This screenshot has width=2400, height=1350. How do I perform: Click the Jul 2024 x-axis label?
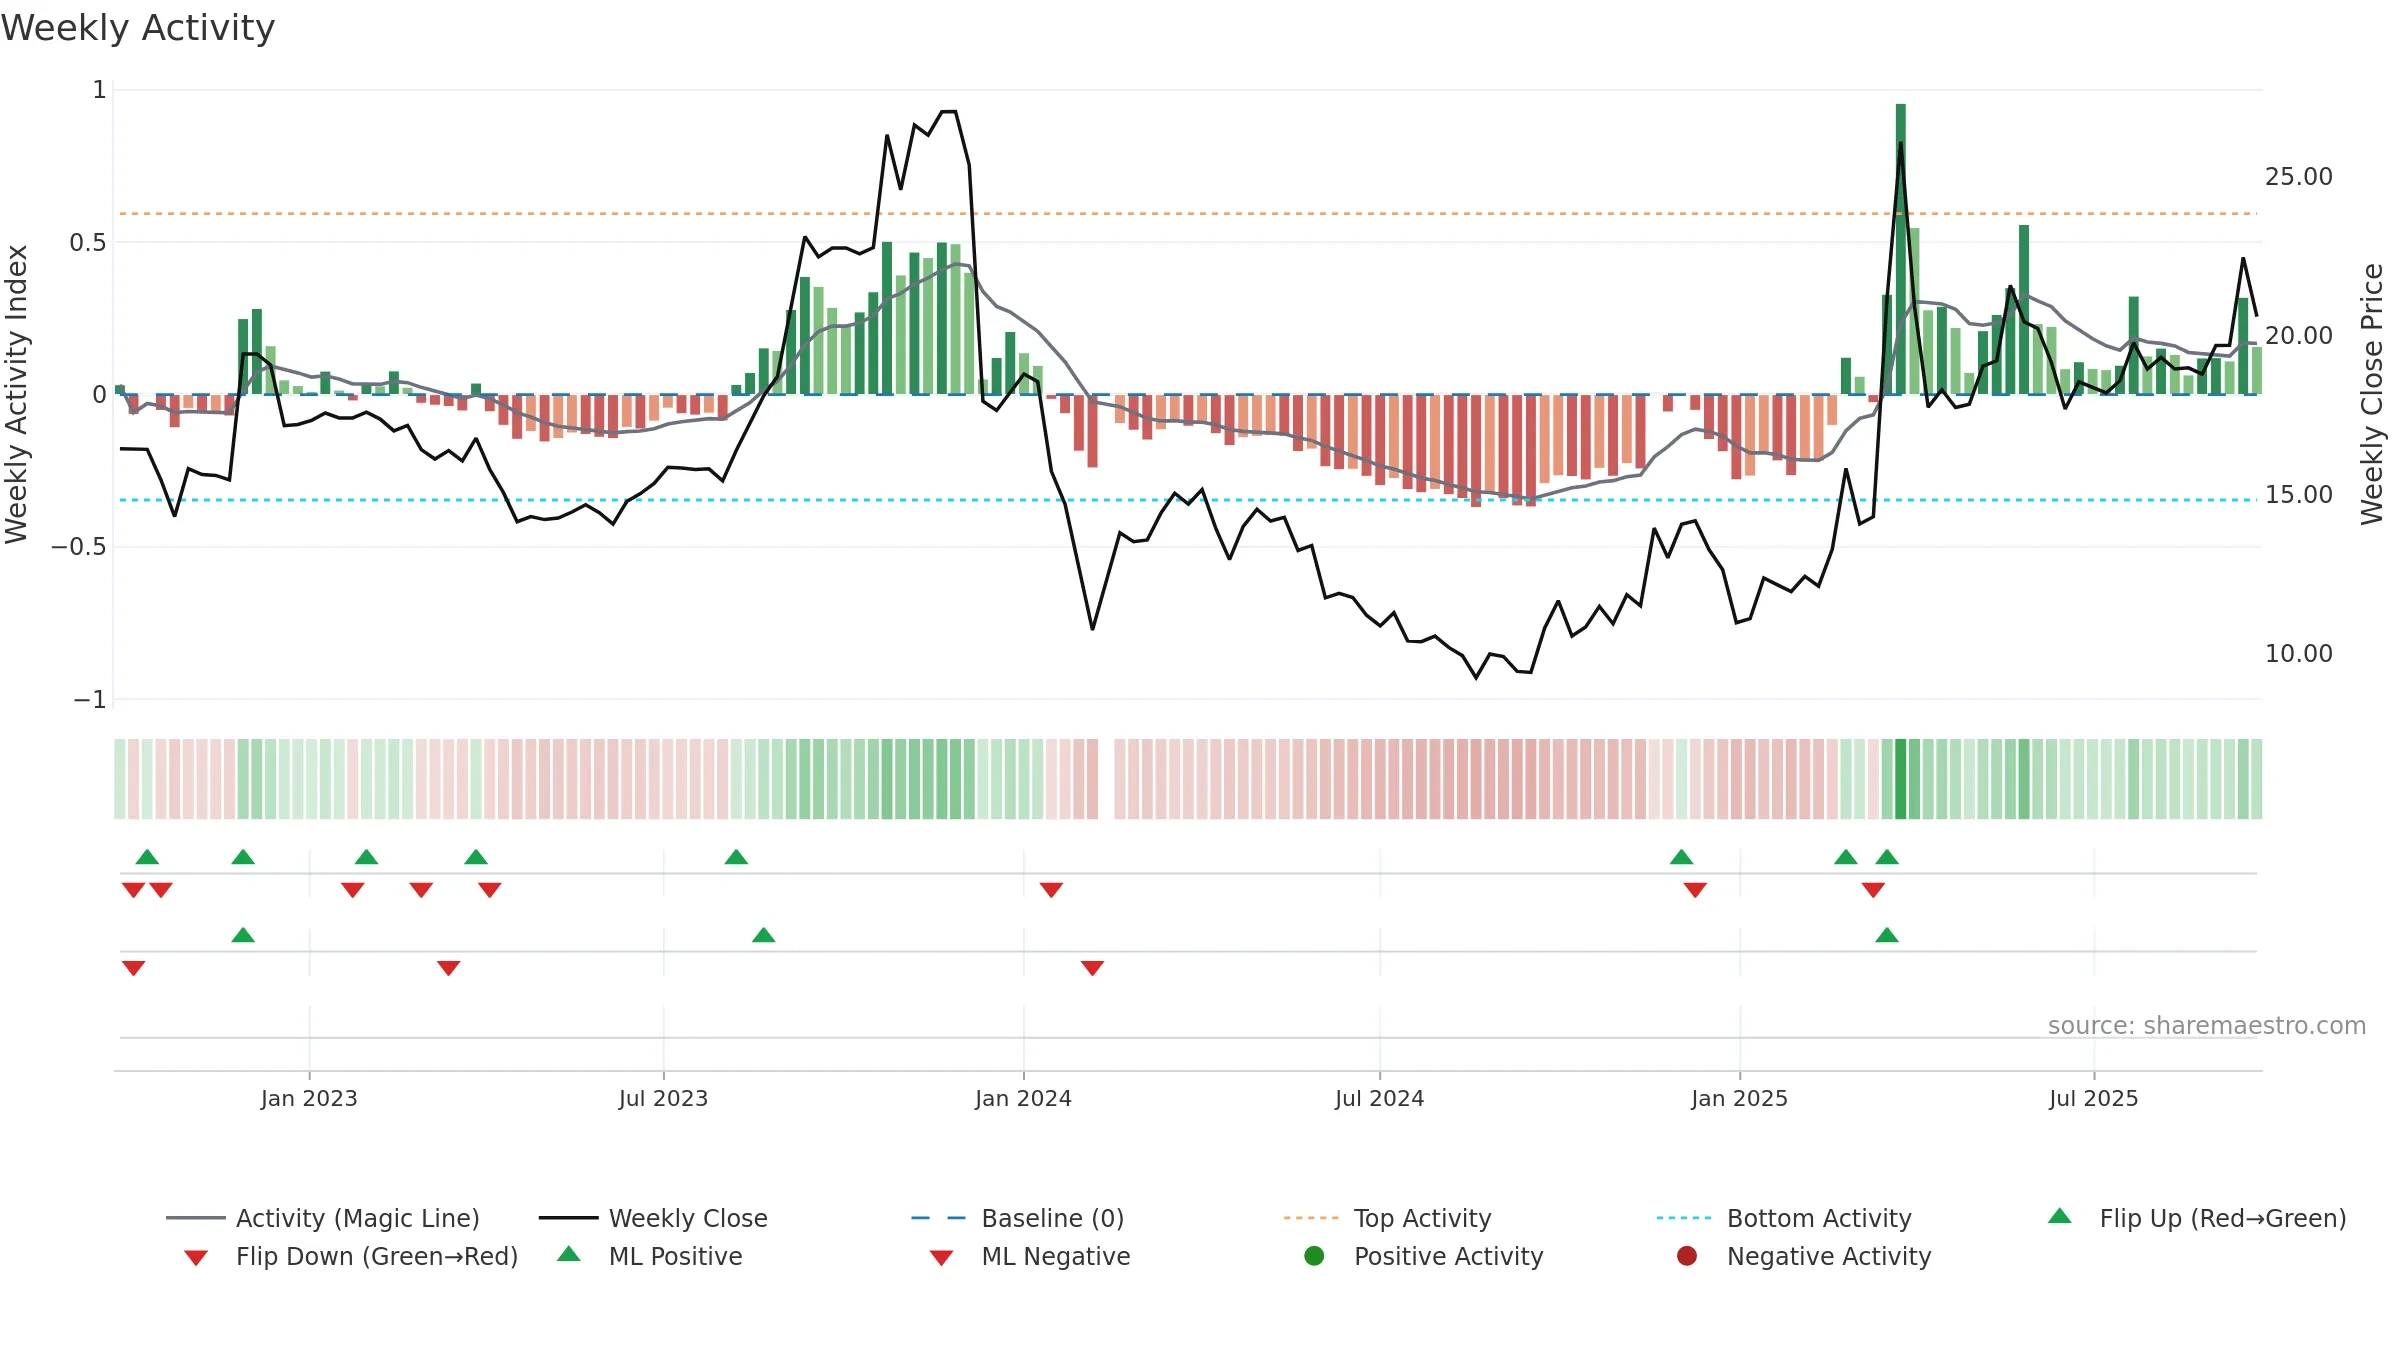1379,1098
